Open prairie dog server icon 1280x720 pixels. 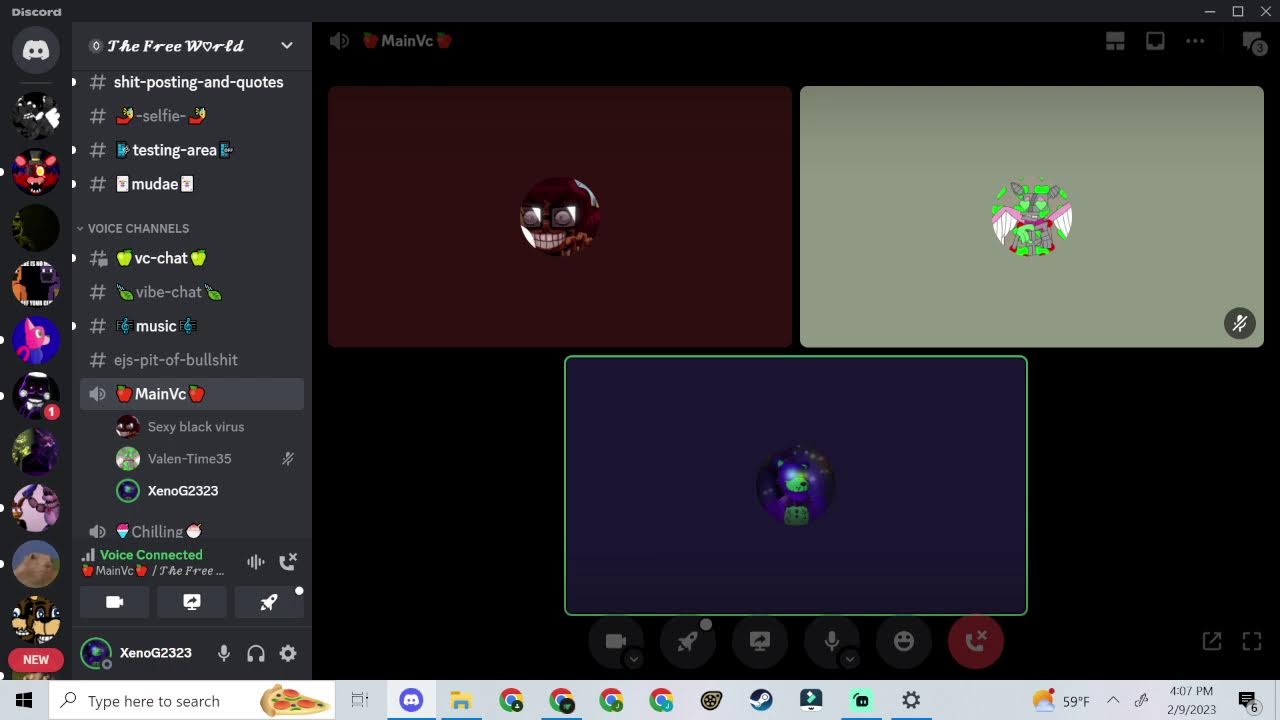tap(36, 564)
